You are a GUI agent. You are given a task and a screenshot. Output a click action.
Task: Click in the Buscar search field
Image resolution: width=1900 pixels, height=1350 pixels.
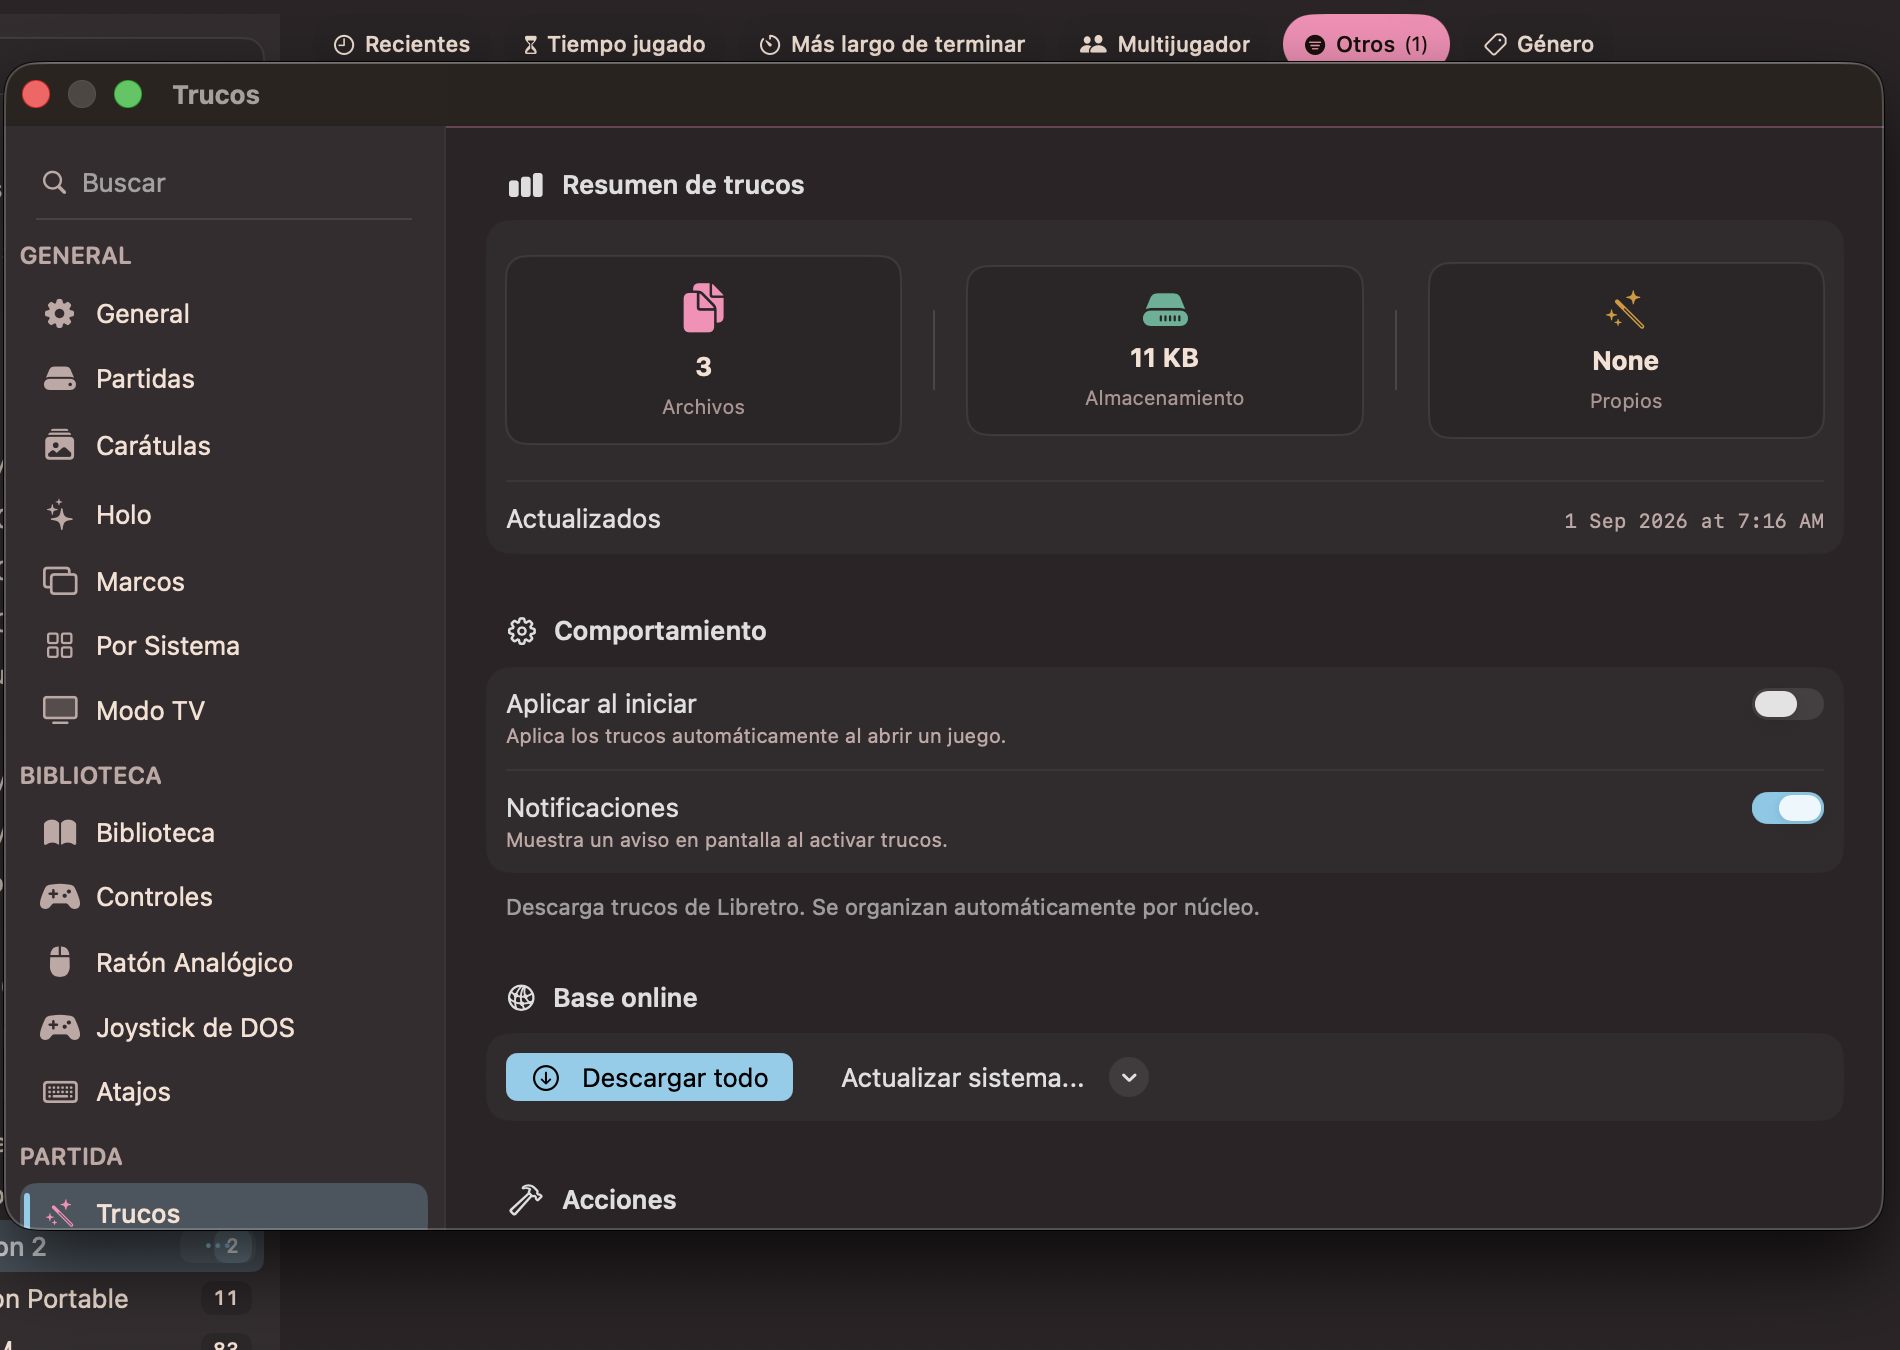click(x=224, y=183)
